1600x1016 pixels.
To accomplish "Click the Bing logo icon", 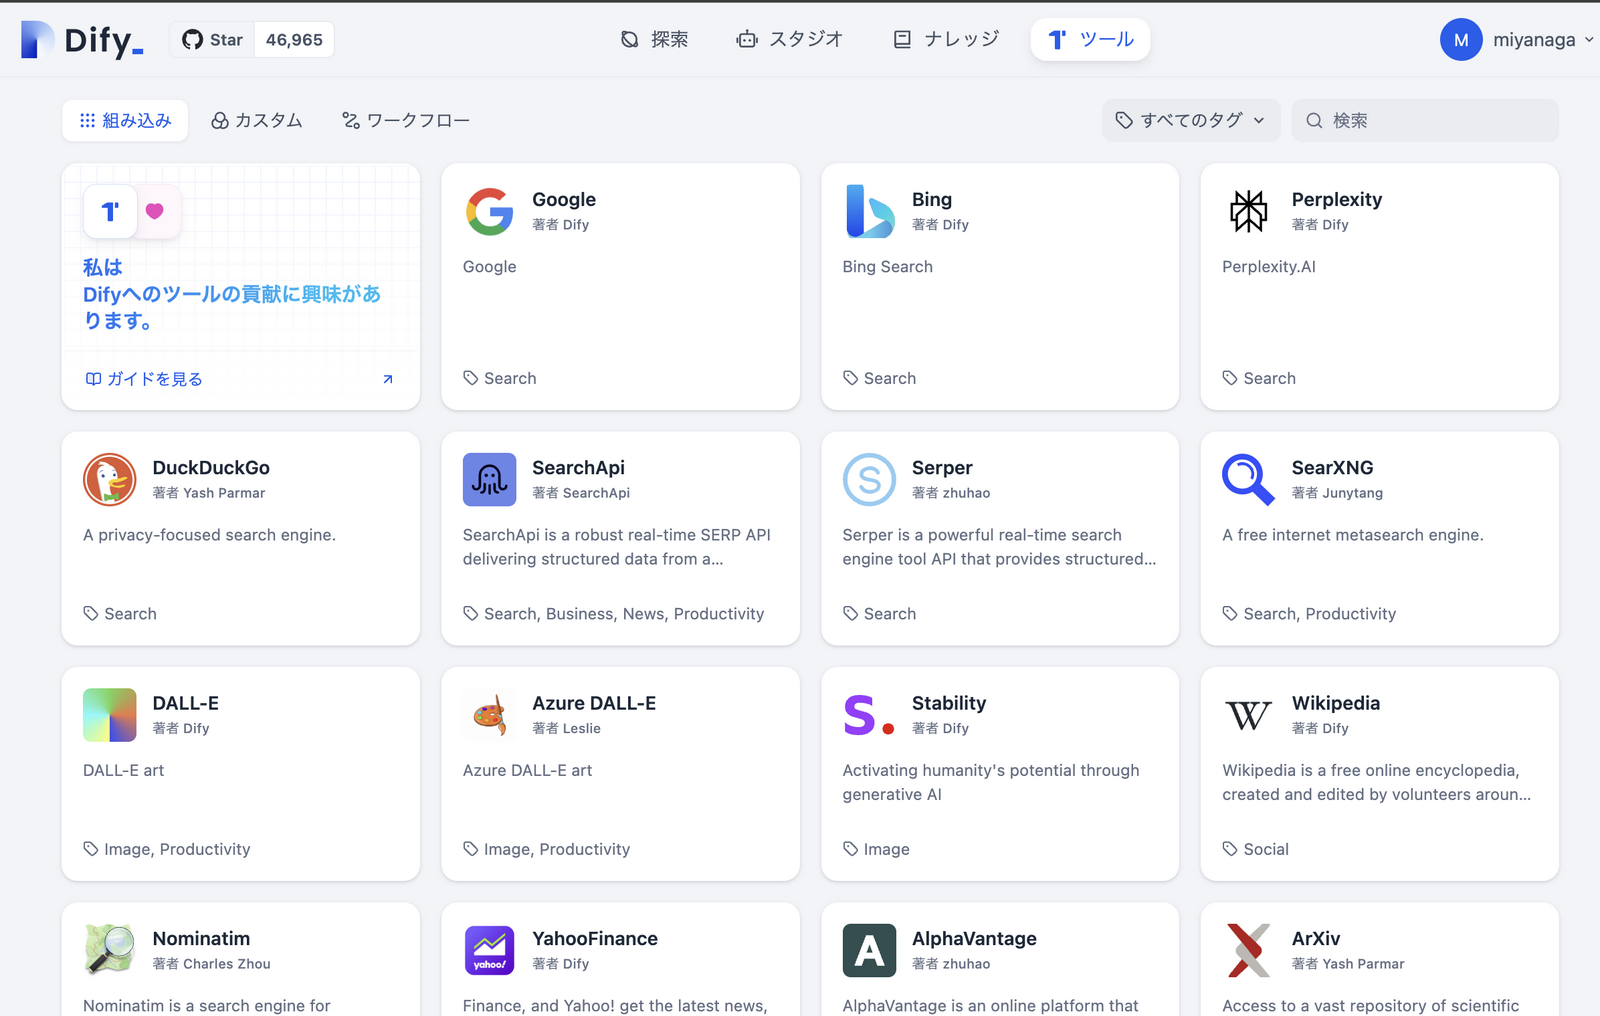I will 870,212.
